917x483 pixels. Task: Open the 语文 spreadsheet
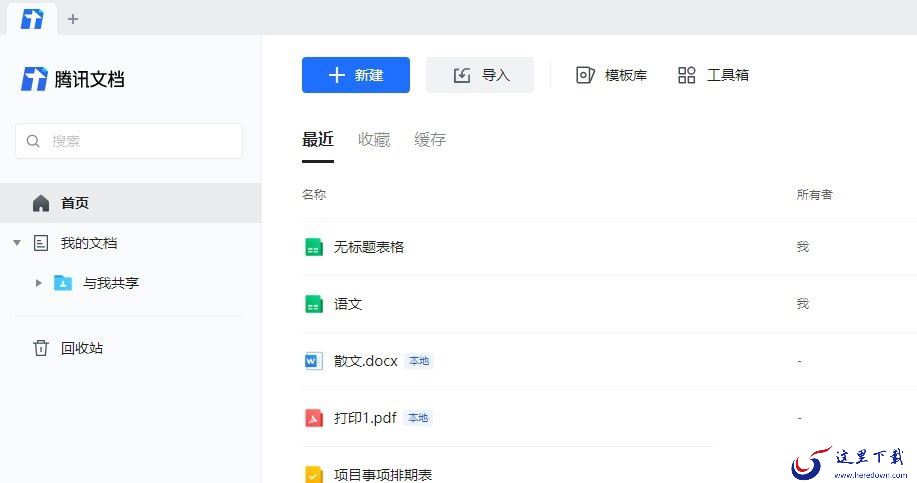point(348,304)
